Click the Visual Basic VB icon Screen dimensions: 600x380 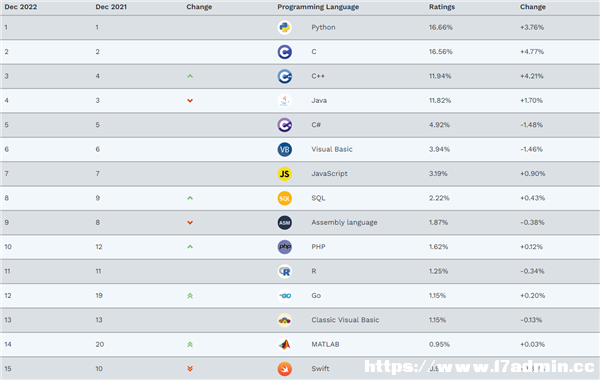tap(284, 149)
